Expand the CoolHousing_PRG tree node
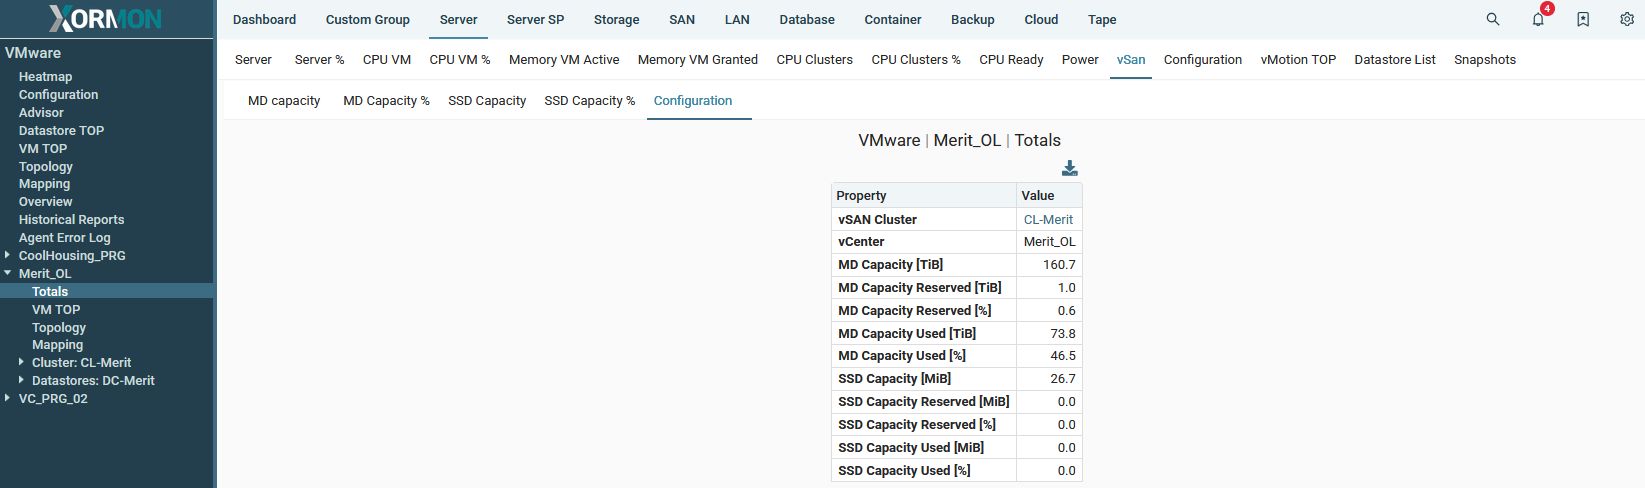This screenshot has width=1645, height=488. tap(8, 255)
